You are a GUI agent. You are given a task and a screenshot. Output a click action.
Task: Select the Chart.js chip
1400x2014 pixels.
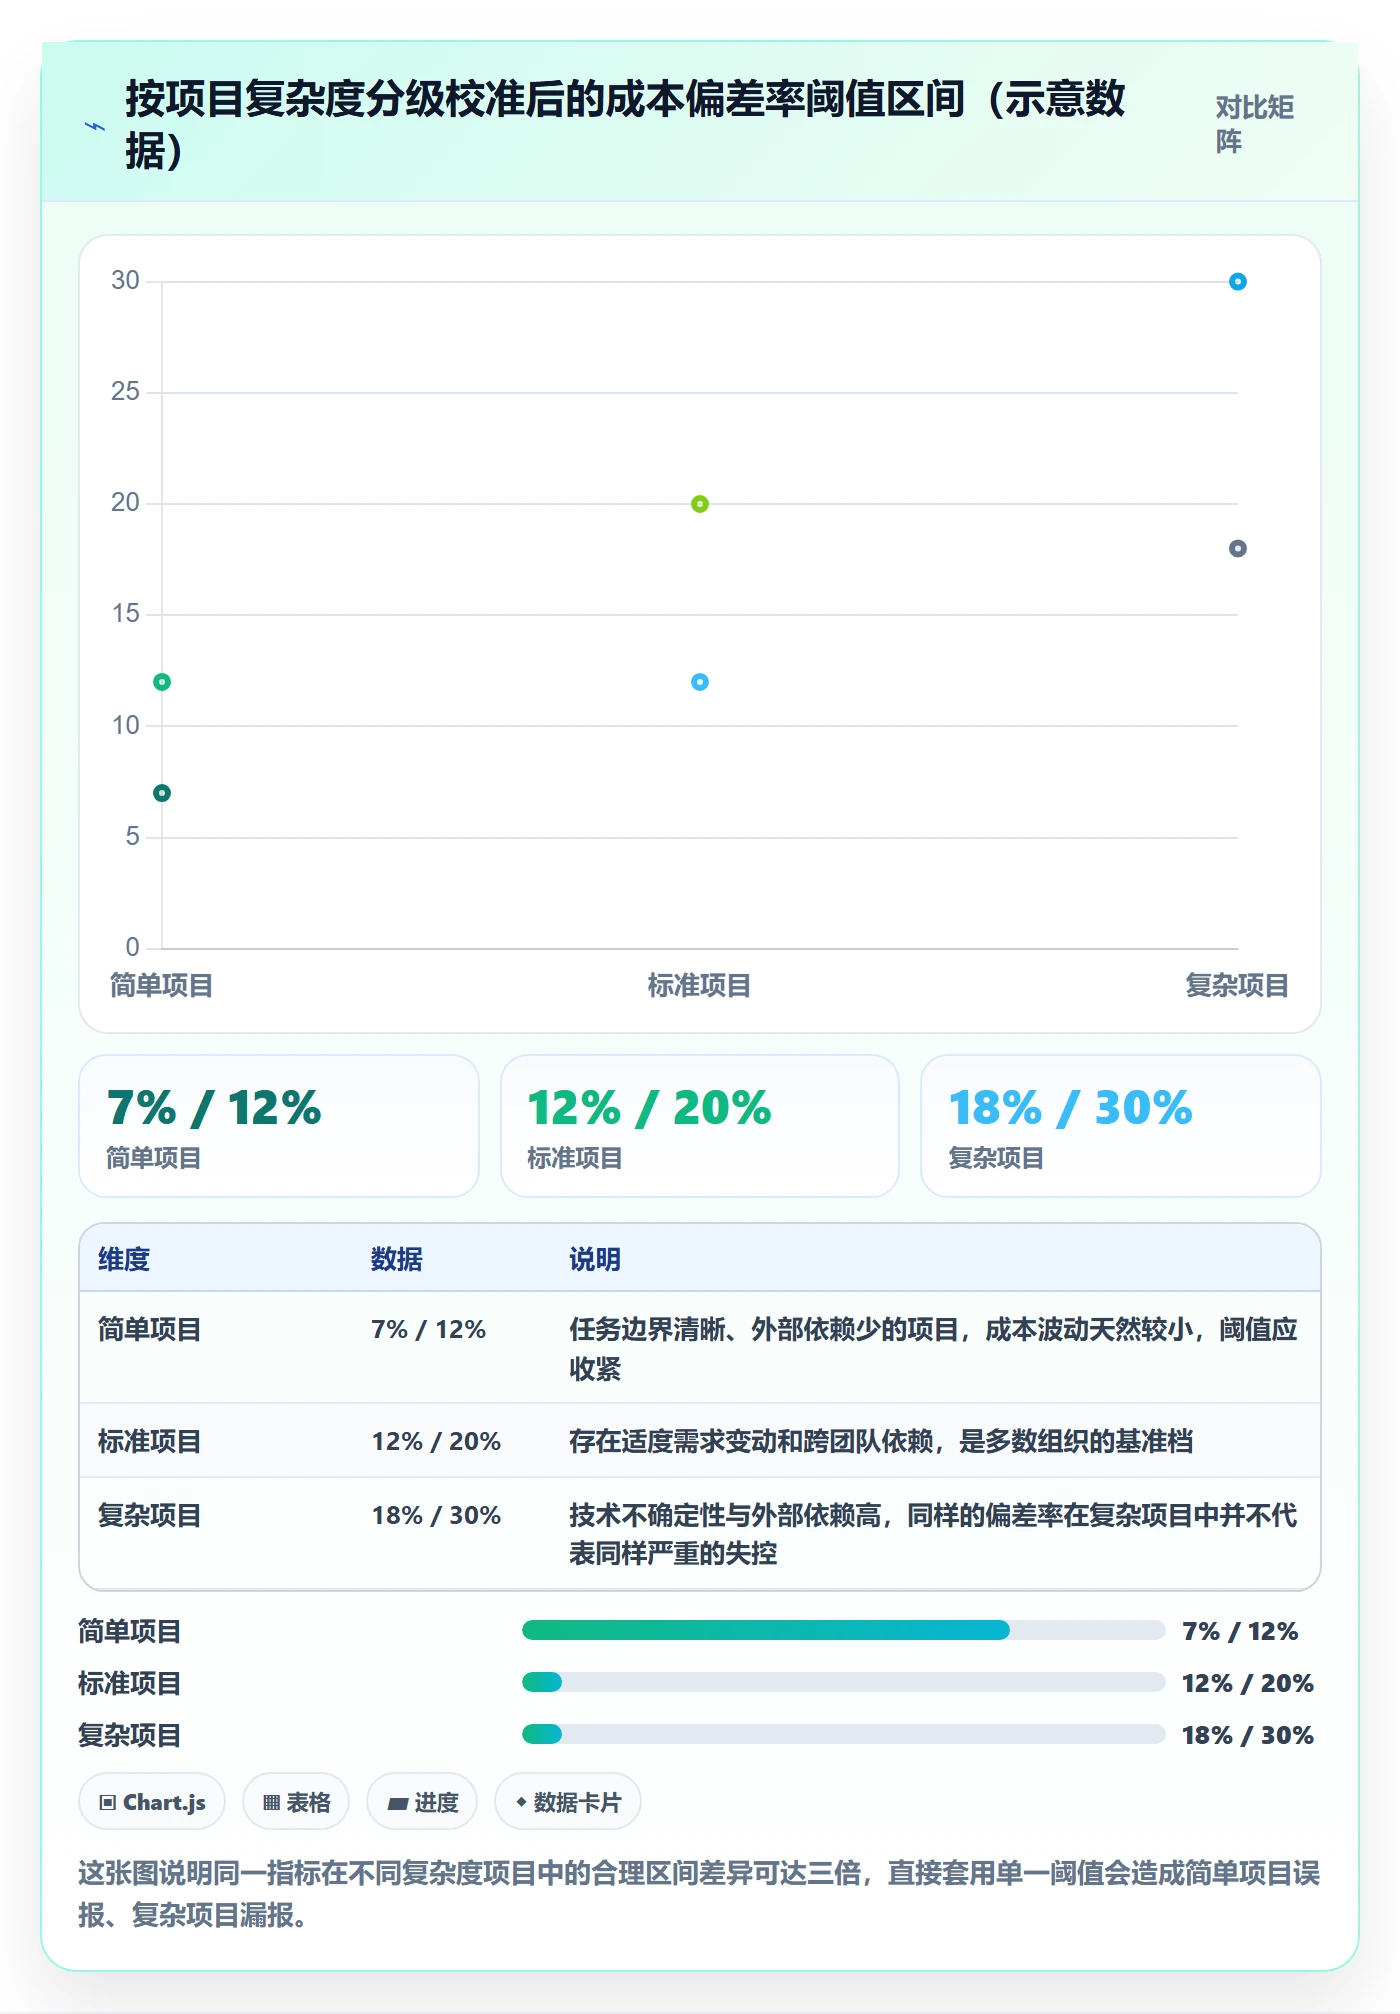pos(152,1802)
